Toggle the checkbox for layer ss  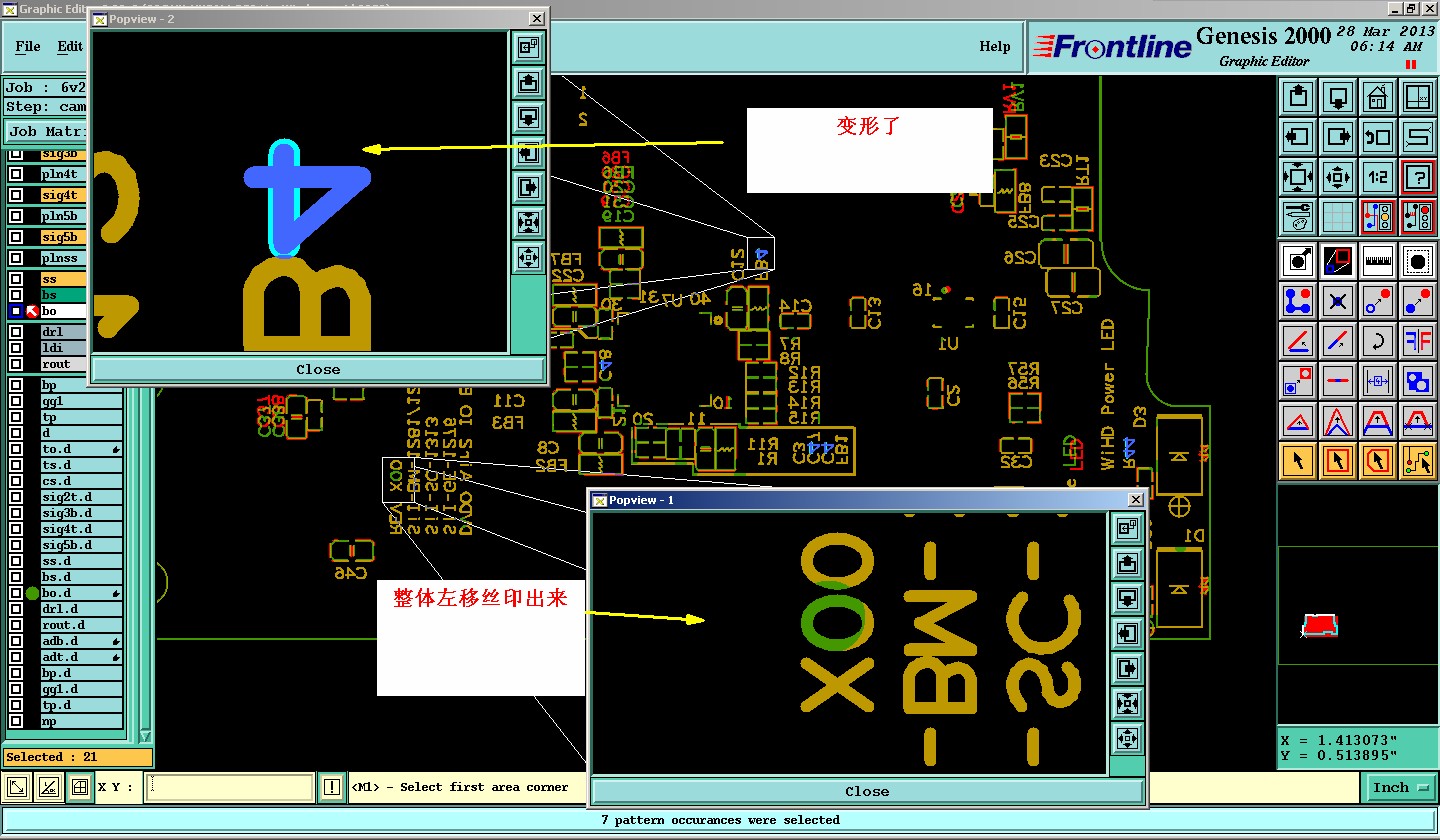(x=16, y=279)
